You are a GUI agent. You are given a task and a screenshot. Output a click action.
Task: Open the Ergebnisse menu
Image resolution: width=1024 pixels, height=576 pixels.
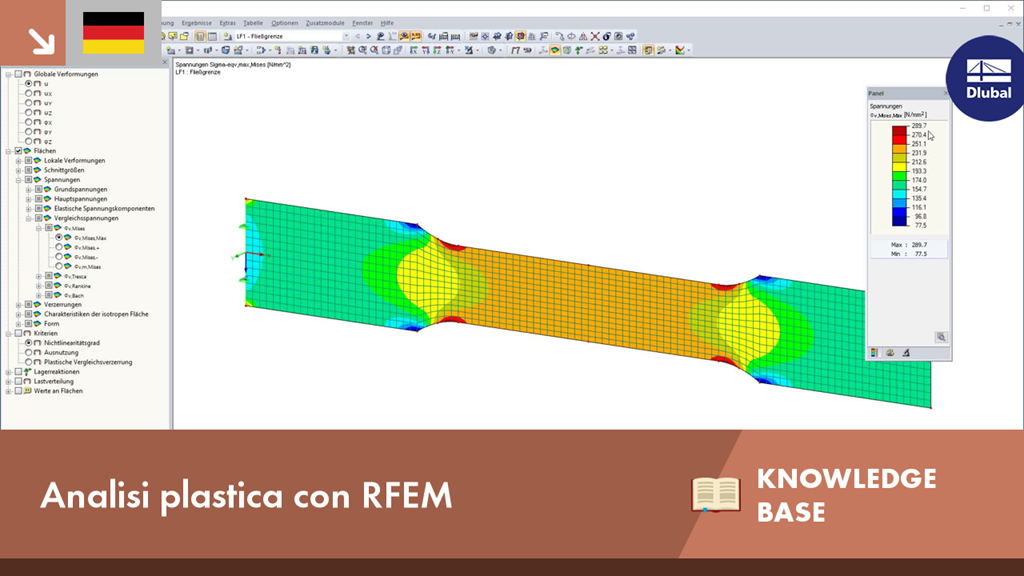point(196,23)
